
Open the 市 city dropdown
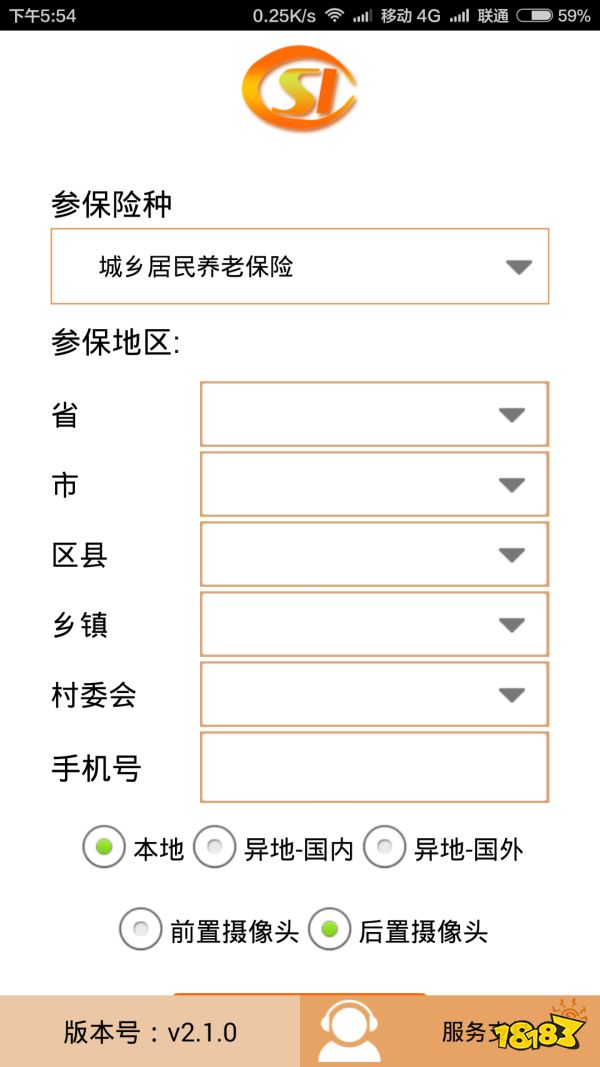coord(374,484)
